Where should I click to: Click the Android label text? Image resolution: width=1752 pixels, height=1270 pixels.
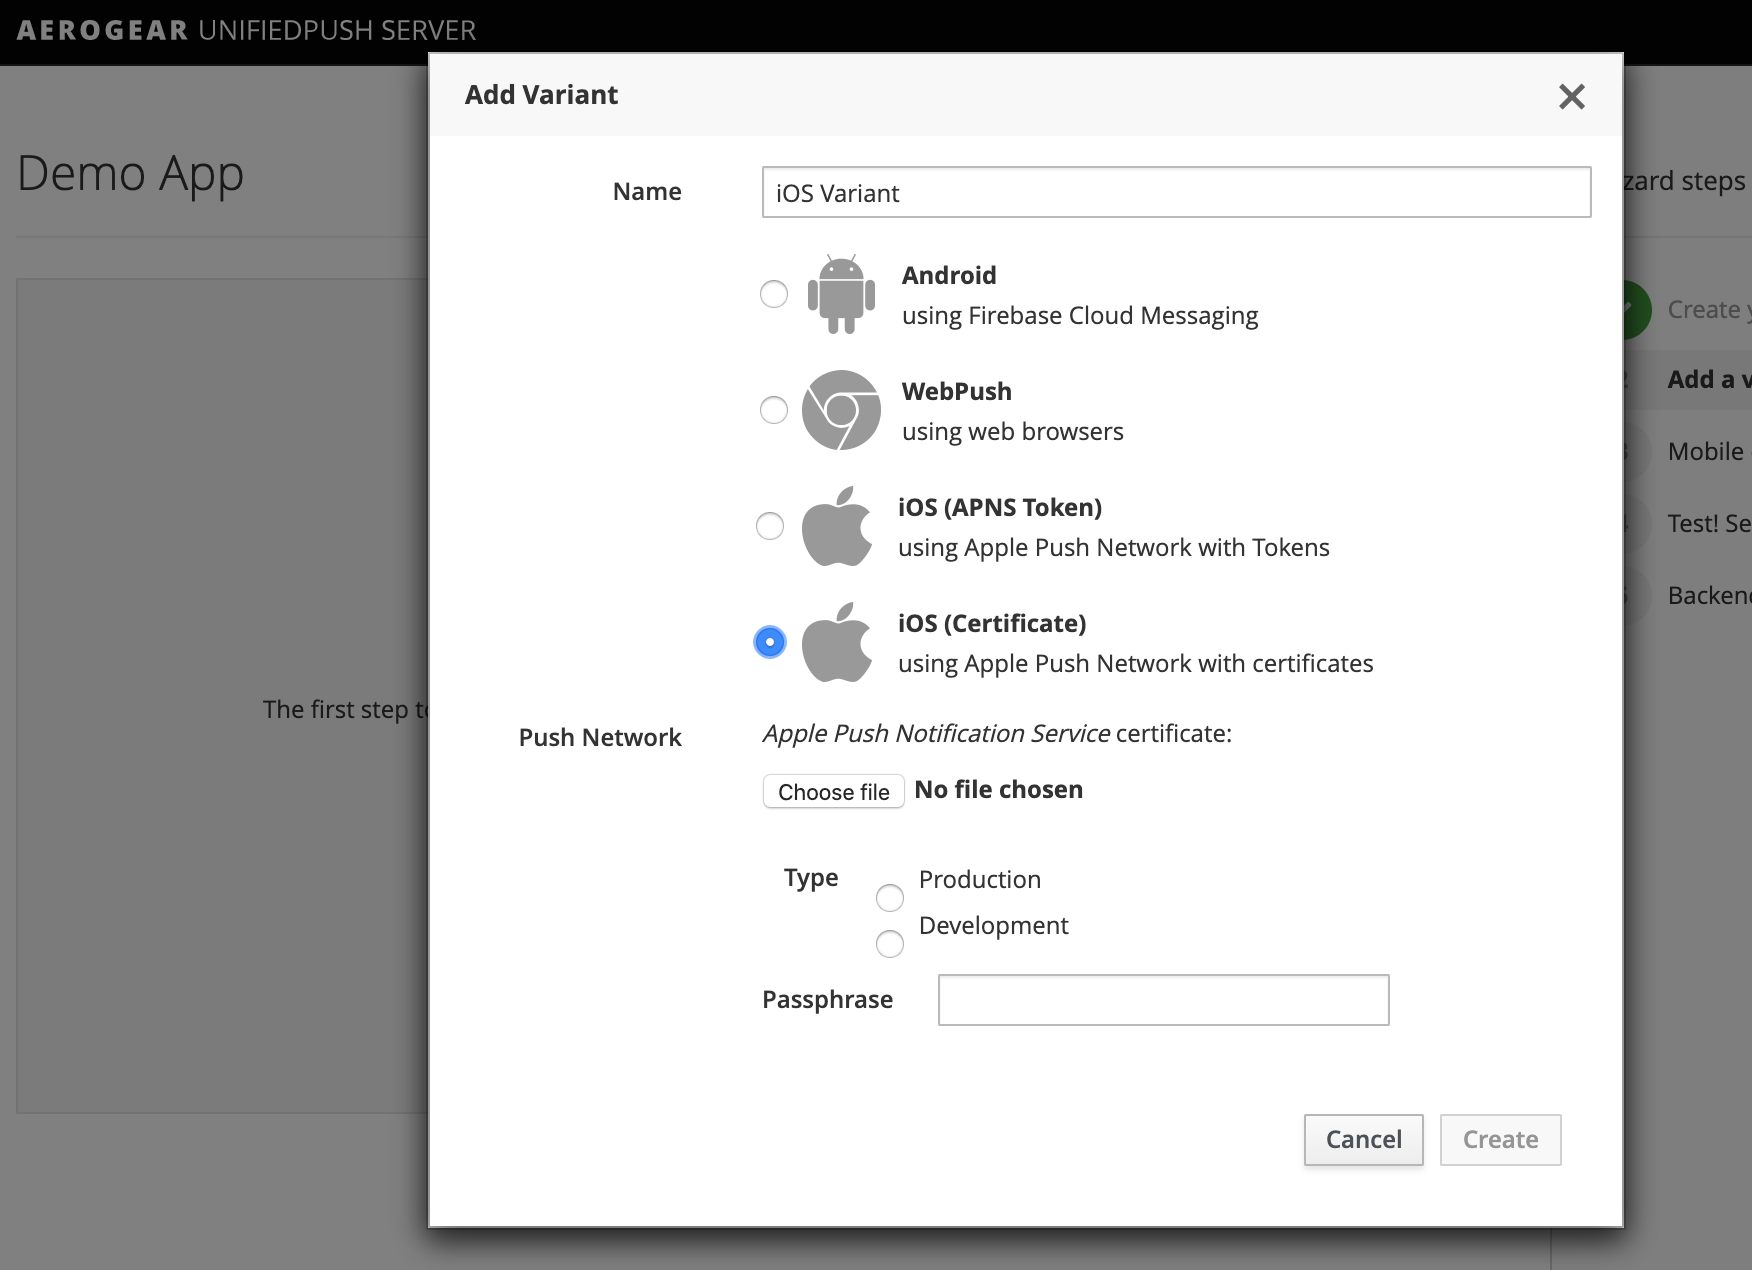click(x=949, y=275)
